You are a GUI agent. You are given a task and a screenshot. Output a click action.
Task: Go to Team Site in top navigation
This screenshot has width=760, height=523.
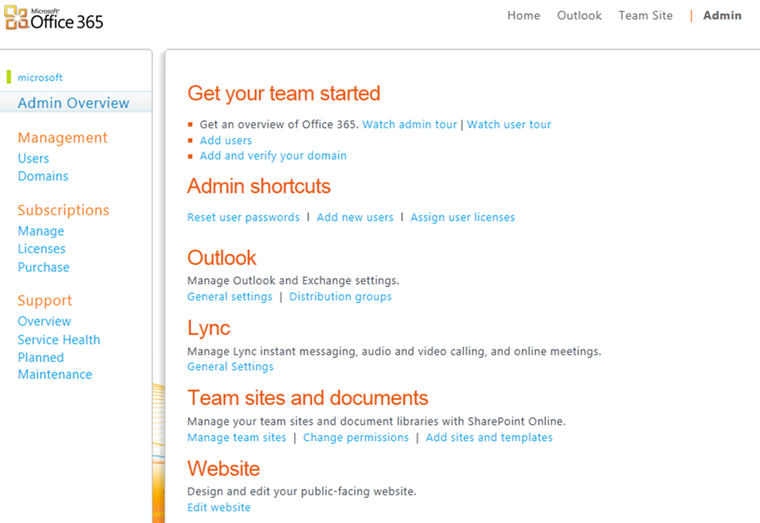coord(646,16)
